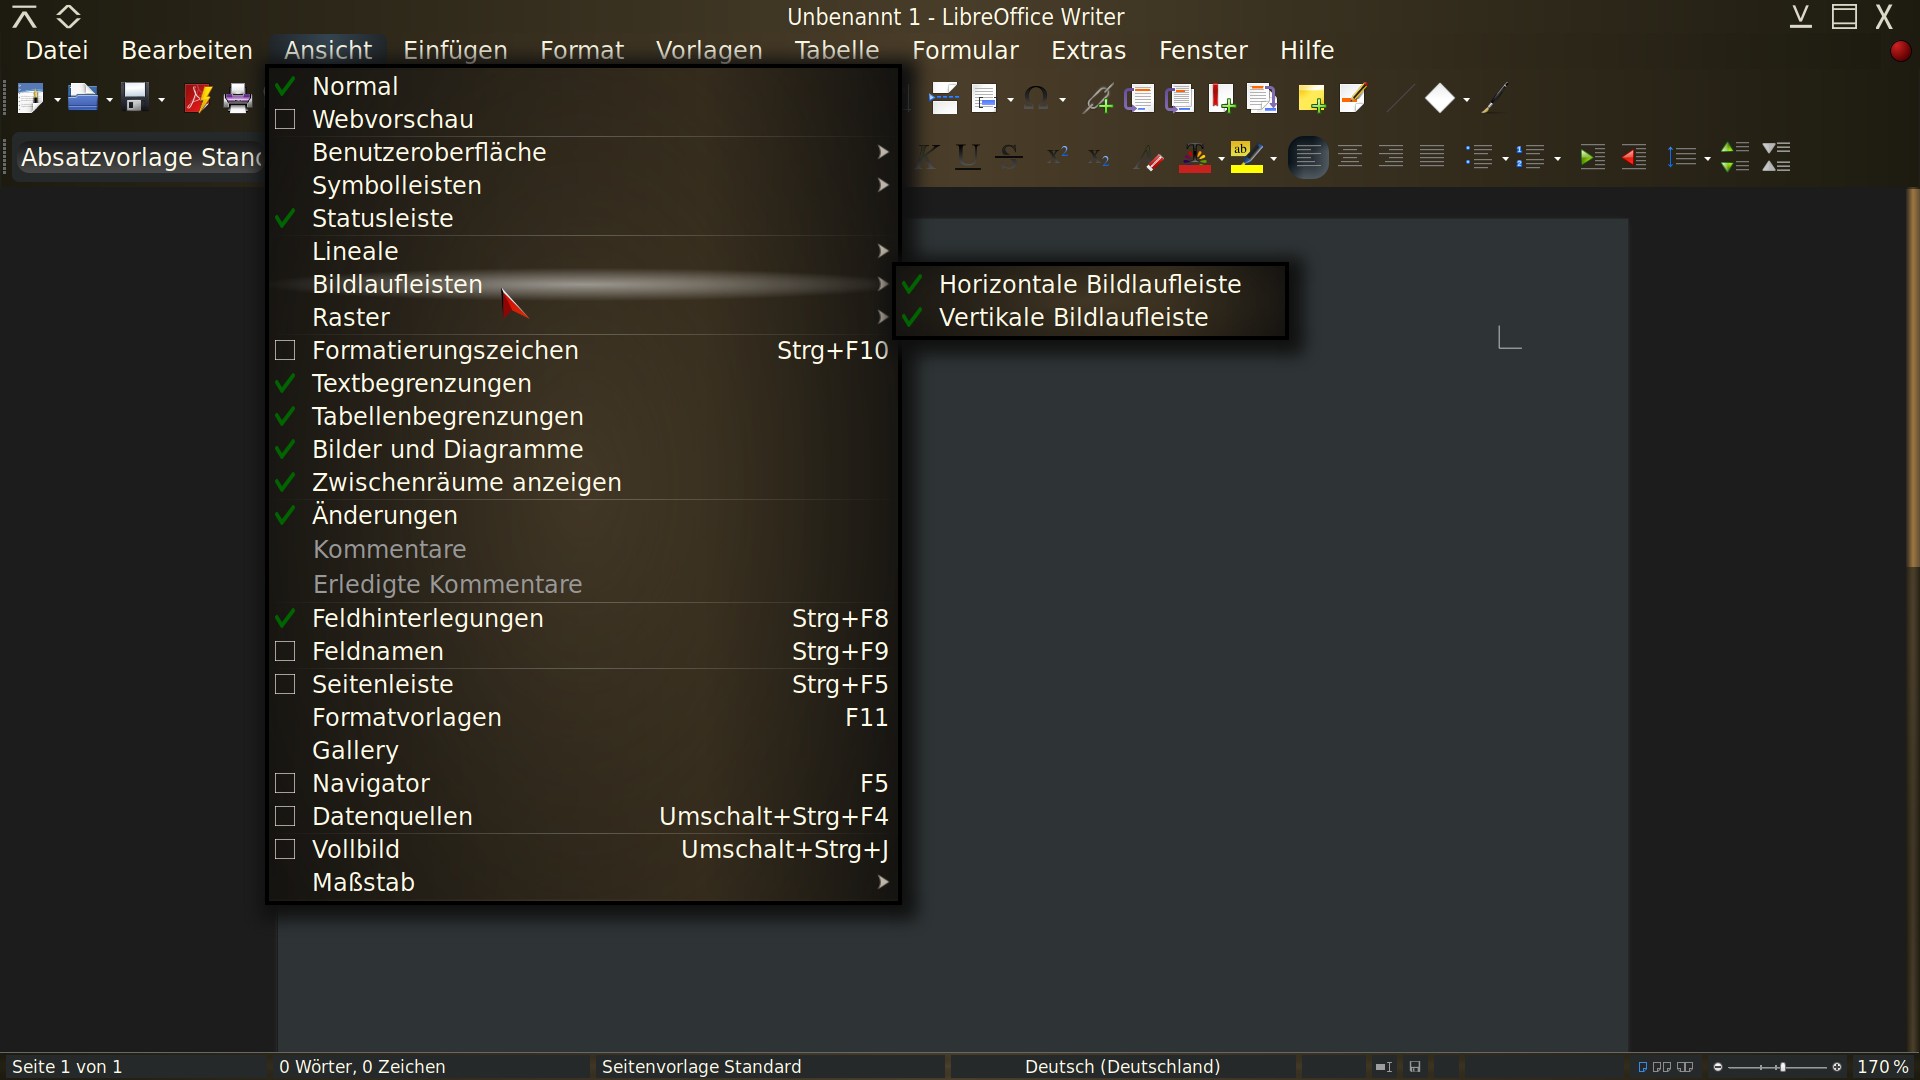Insert hyperlink icon in toolbar

pos(1099,98)
